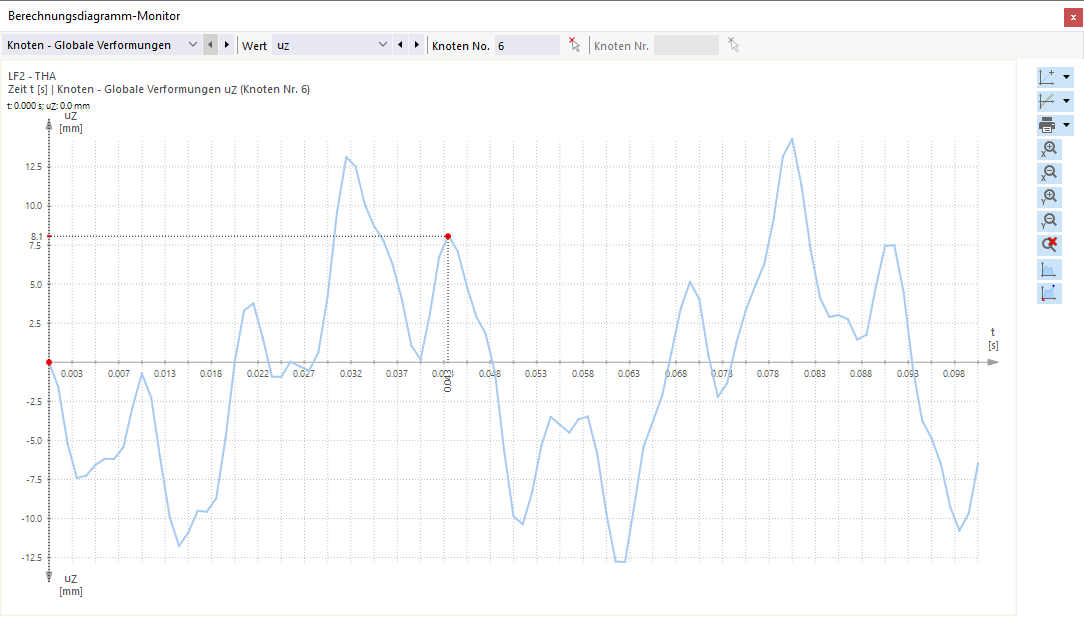This screenshot has width=1084, height=624.
Task: Click the red marker at 8.1 mm peak
Action: tap(448, 236)
